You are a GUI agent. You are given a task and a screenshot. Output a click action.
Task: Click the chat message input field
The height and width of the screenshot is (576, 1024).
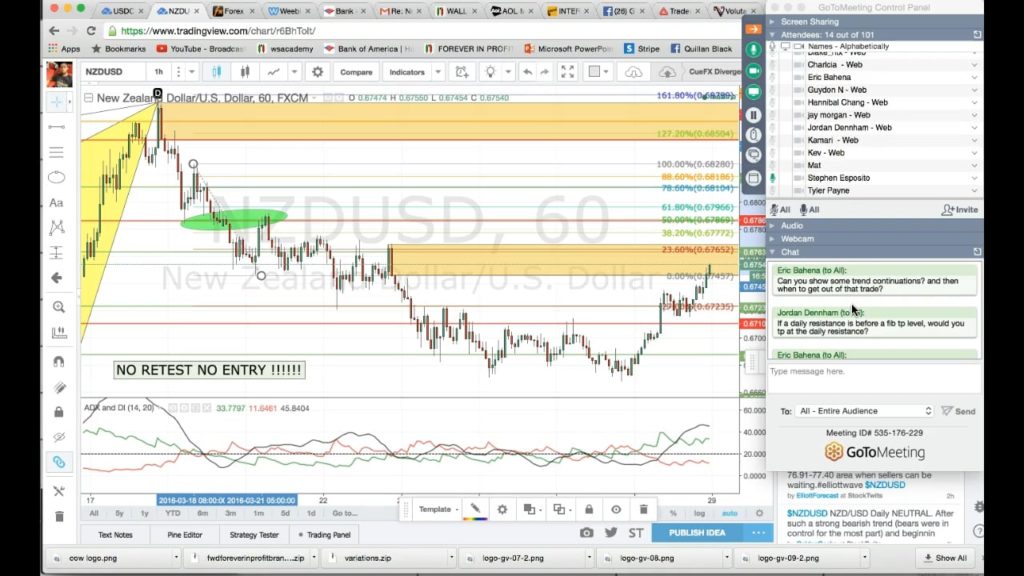click(x=870, y=372)
